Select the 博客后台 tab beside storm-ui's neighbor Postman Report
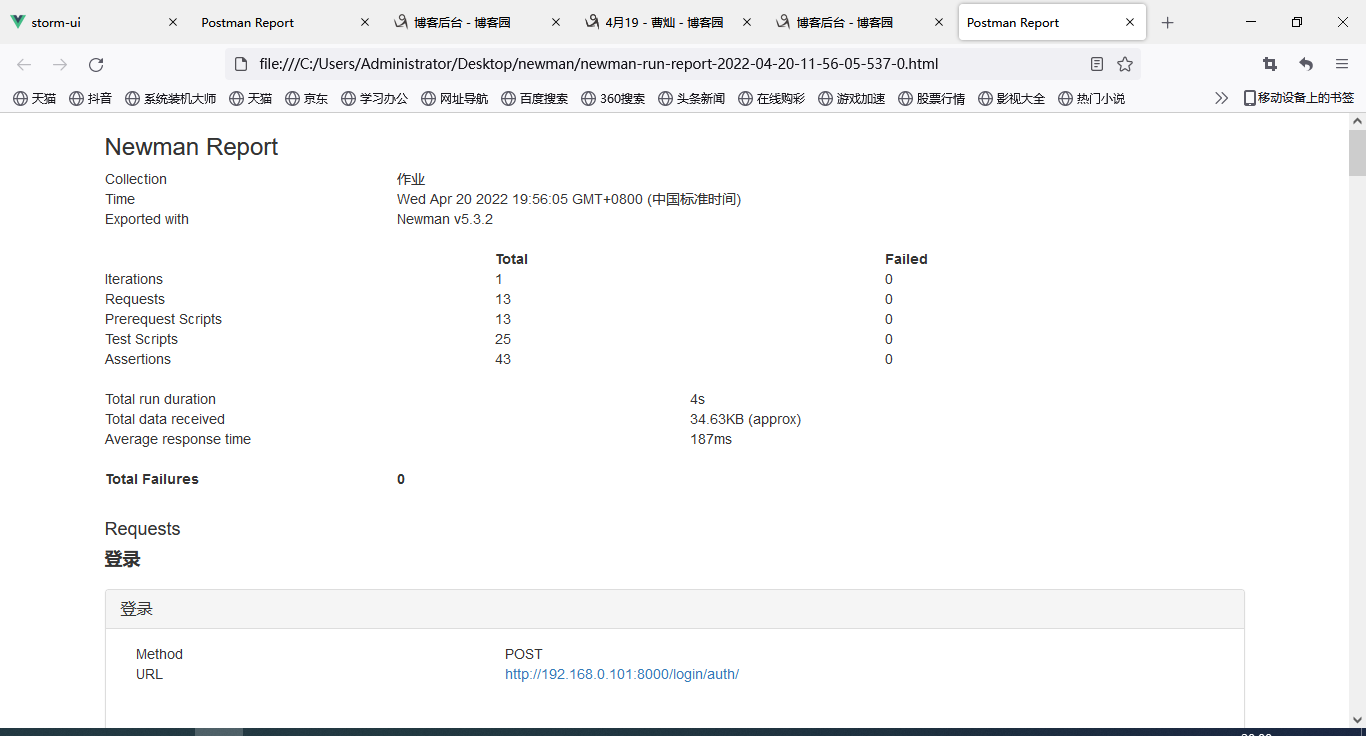1366x736 pixels. pyautogui.click(x=478, y=22)
